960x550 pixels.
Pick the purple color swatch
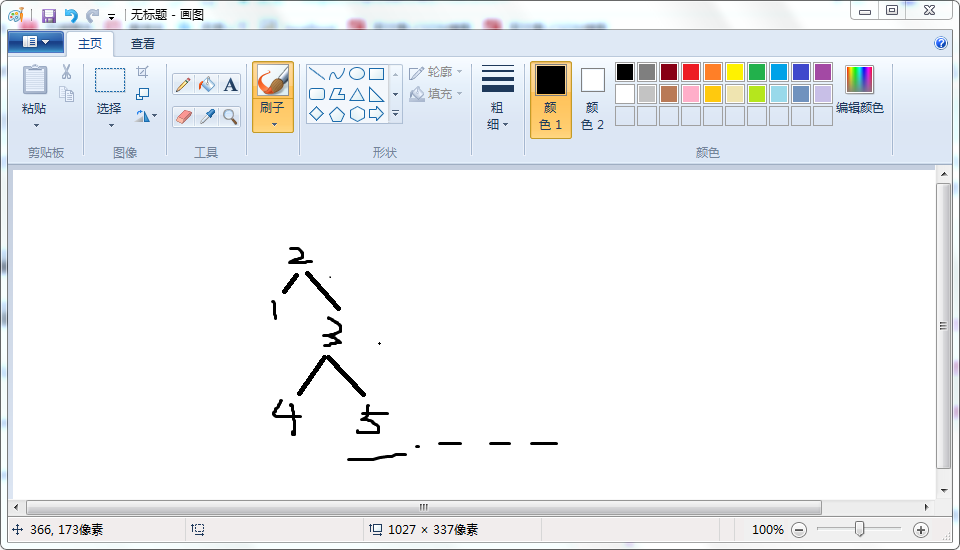pos(823,72)
